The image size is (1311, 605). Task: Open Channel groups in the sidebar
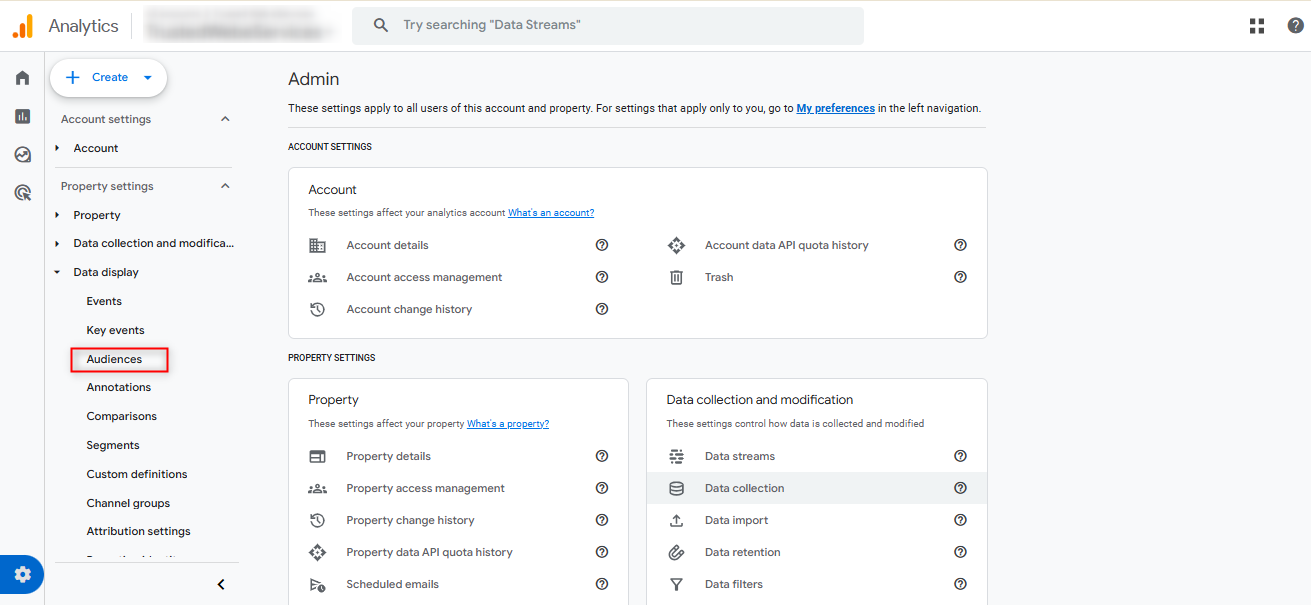(x=128, y=503)
